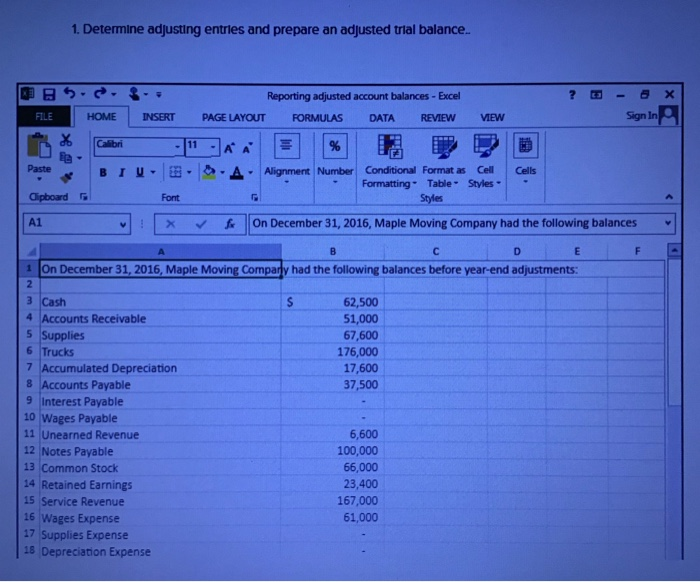
Task: Click the Font Color A icon
Action: click(237, 172)
